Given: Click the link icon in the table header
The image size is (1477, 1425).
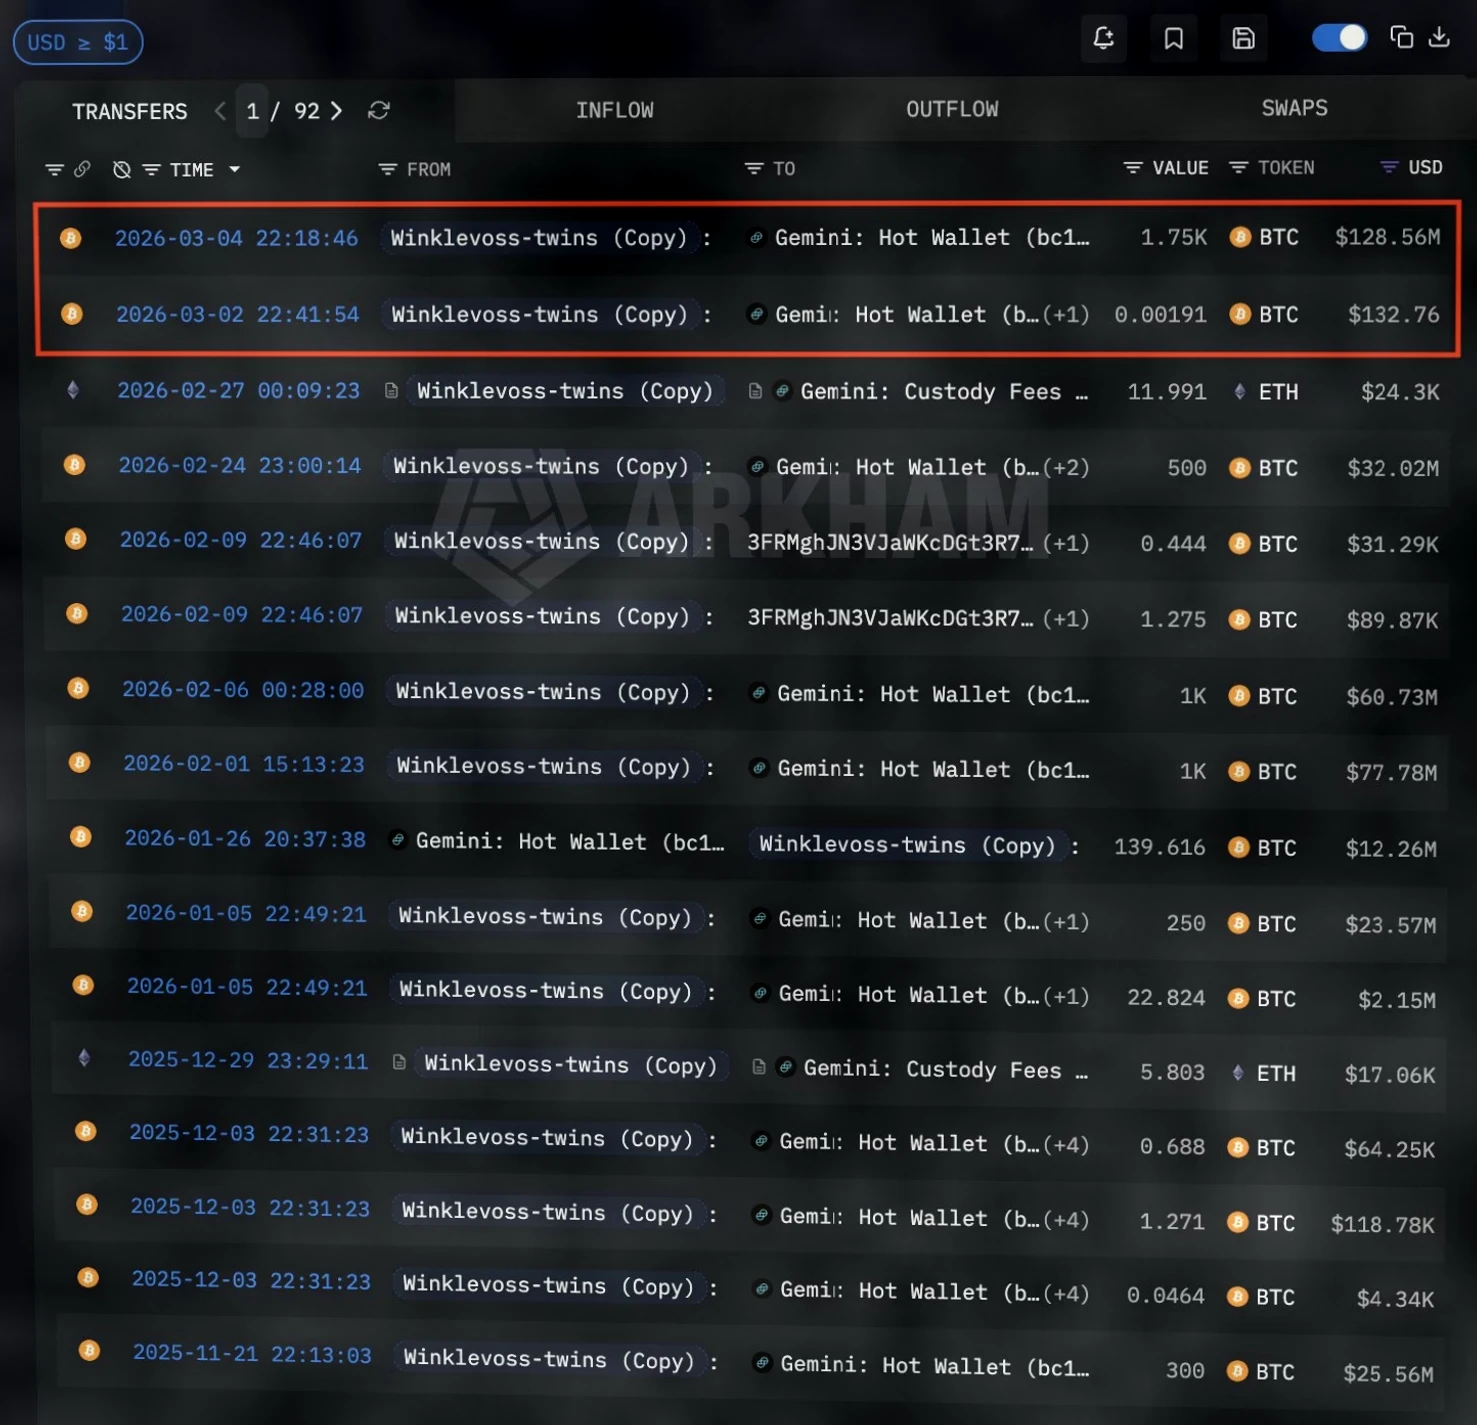Looking at the screenshot, I should tap(82, 169).
